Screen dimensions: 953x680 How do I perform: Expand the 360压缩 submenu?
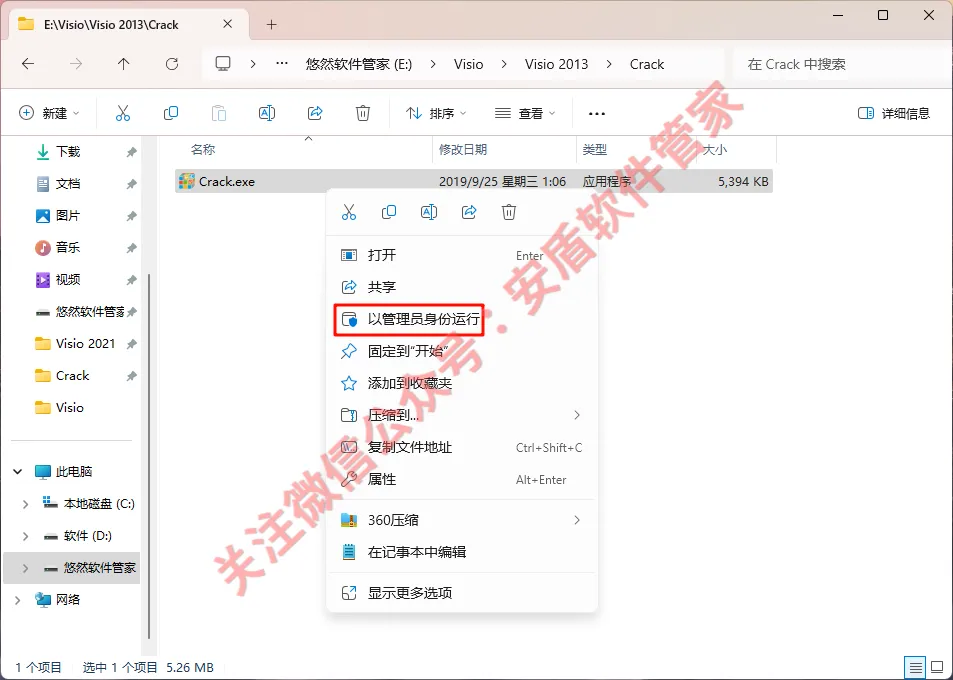[x=577, y=520]
